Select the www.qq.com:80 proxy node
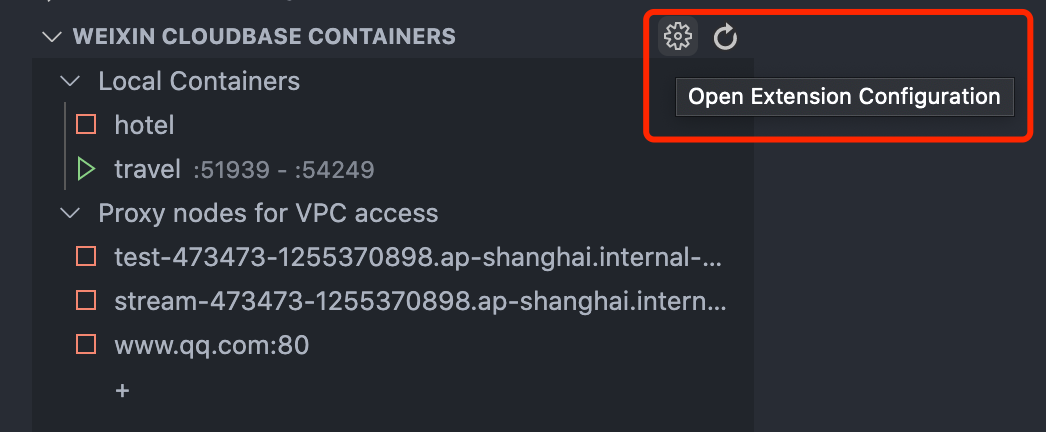 [x=212, y=345]
